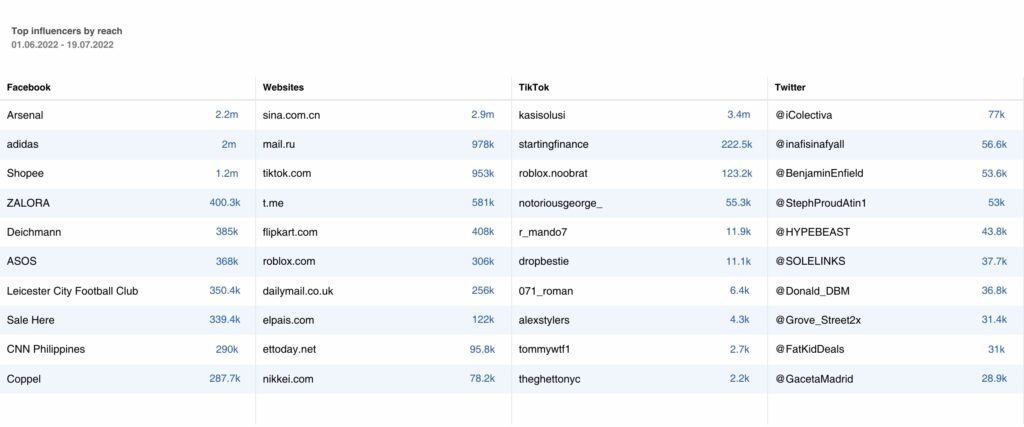Screen dimensions: 1024x427
Task: Click the Websites column header
Action: point(283,87)
